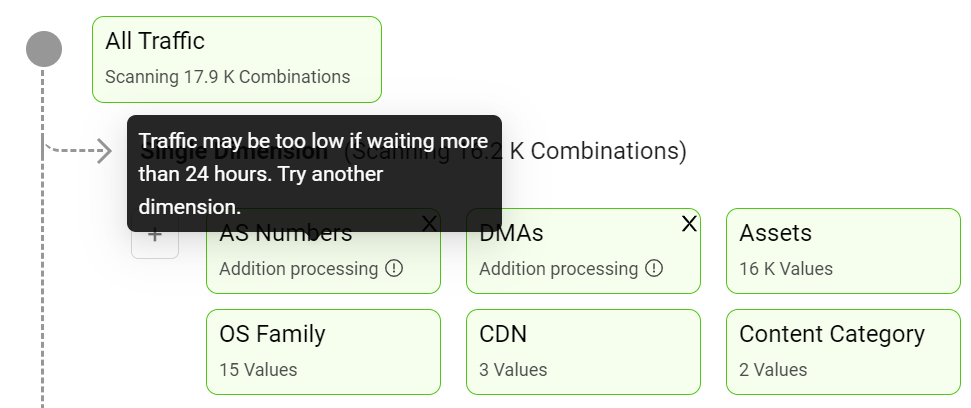
Task: Click the 2 Values label under Content Category
Action: [773, 370]
